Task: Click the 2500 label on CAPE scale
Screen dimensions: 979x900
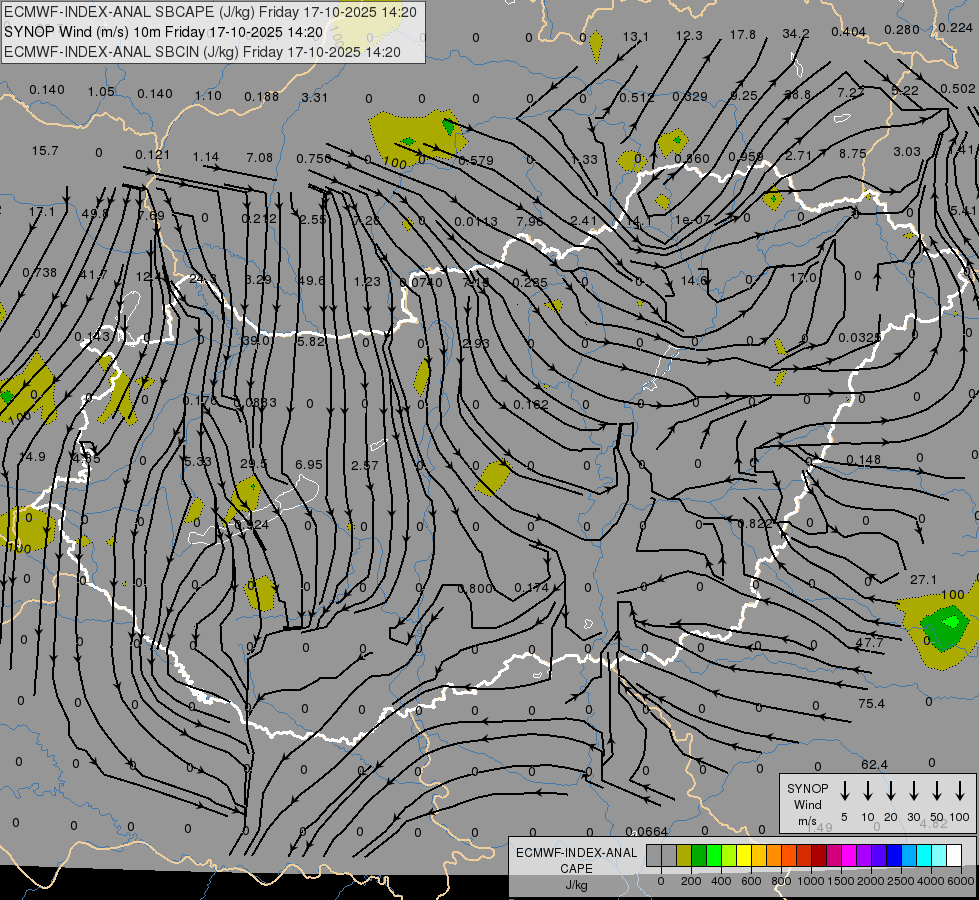Action: tap(900, 881)
